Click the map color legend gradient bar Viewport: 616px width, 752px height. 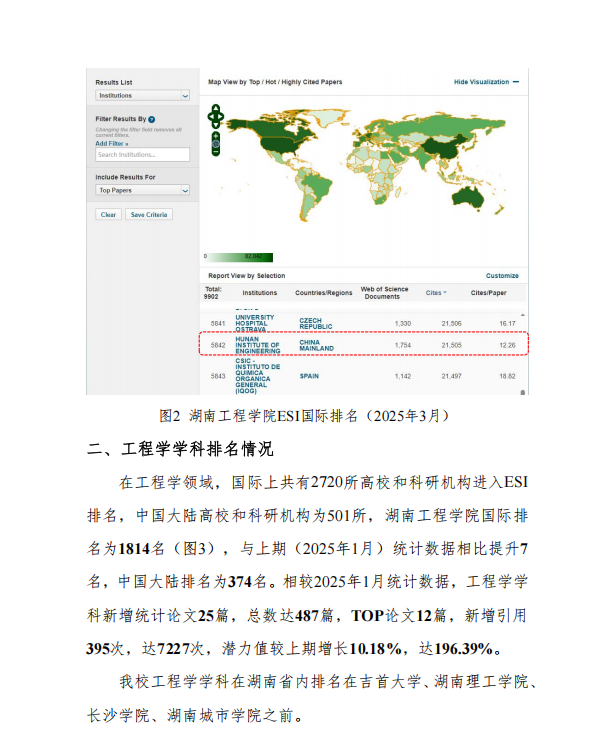point(240,256)
